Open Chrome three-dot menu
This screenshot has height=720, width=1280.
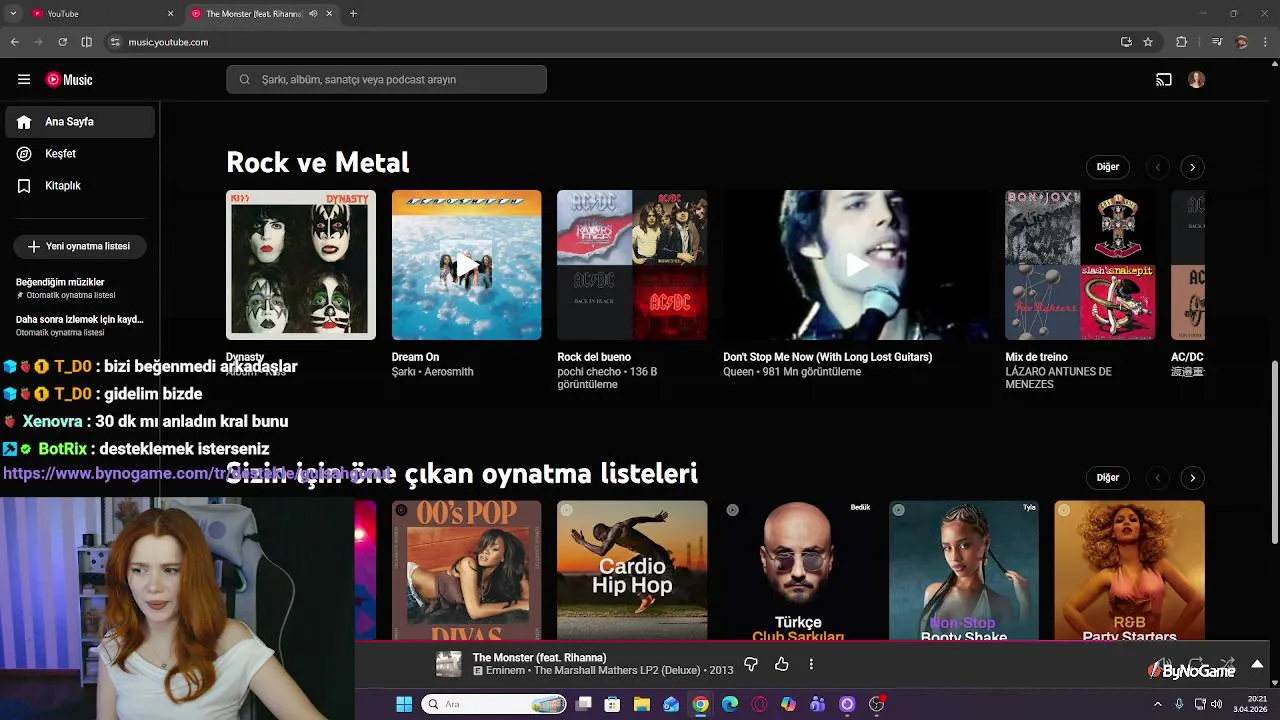click(x=1265, y=42)
